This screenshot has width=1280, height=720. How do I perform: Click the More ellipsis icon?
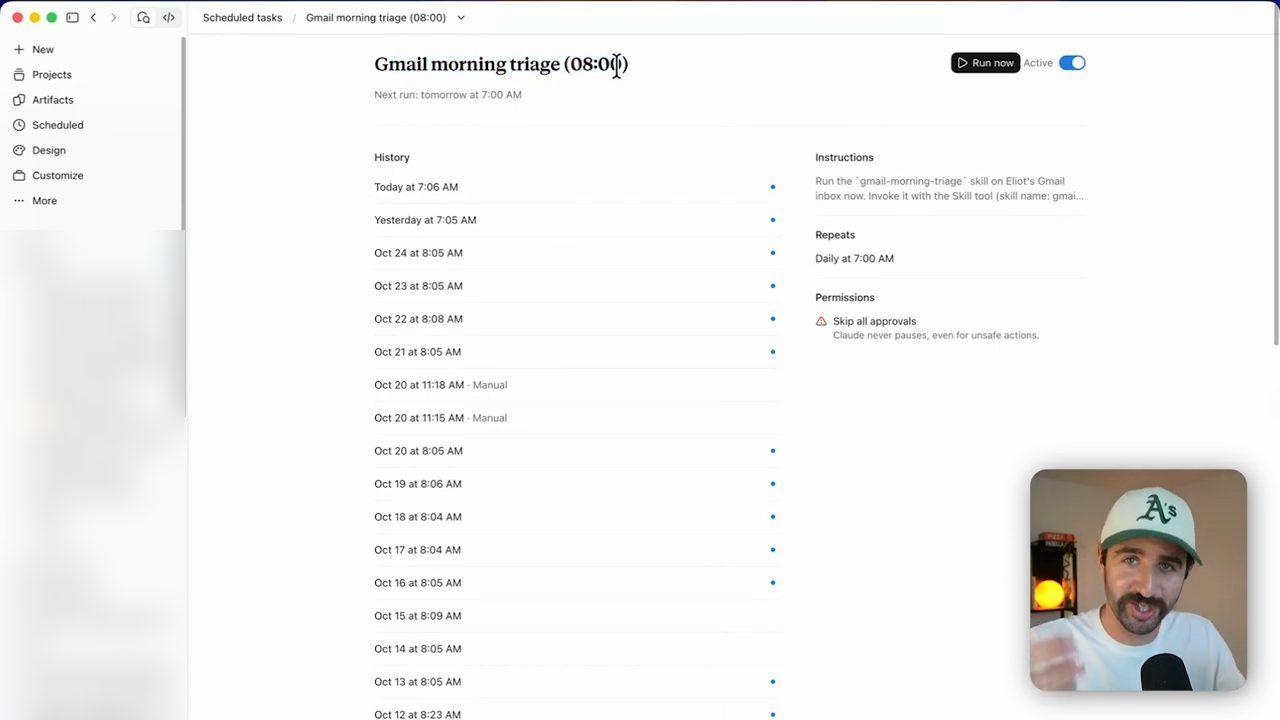19,200
